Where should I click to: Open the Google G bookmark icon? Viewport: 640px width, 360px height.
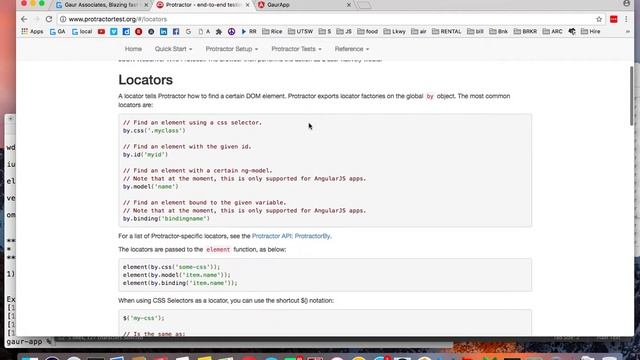188,31
